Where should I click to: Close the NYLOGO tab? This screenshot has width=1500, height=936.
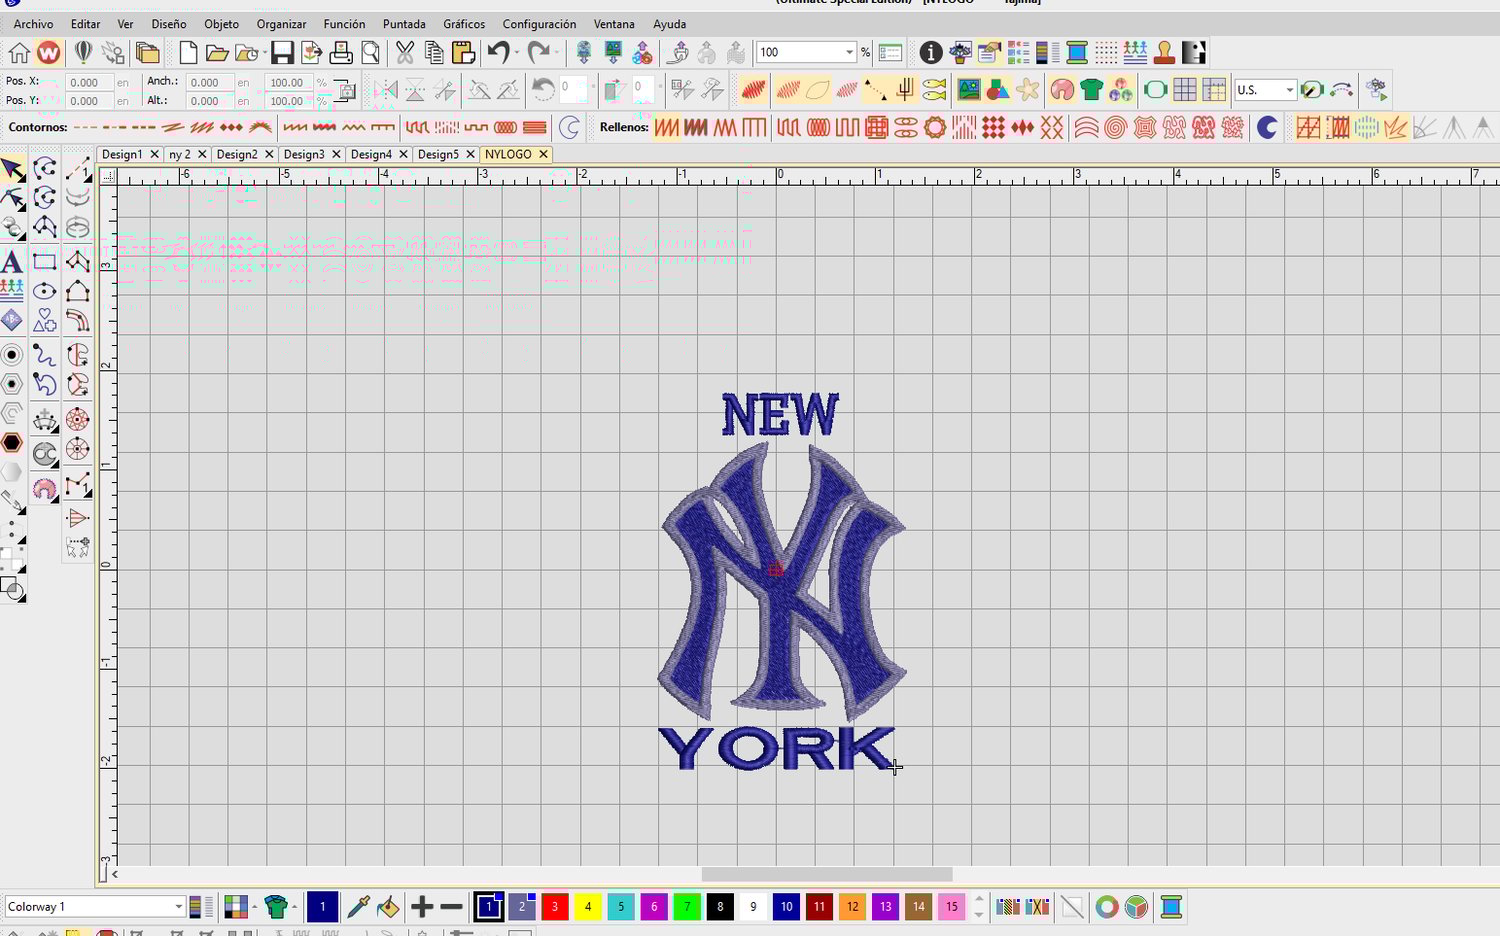click(x=543, y=154)
